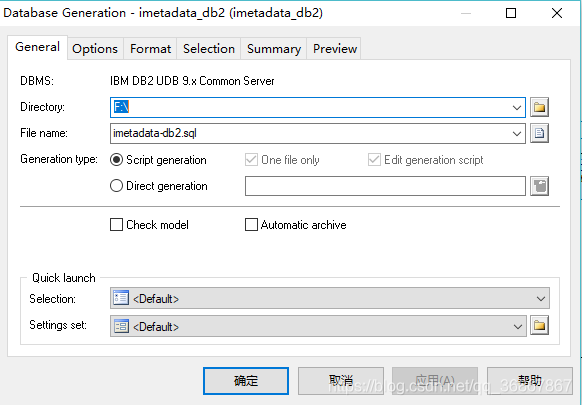
Task: Expand the File name dropdown arrow
Action: click(517, 134)
